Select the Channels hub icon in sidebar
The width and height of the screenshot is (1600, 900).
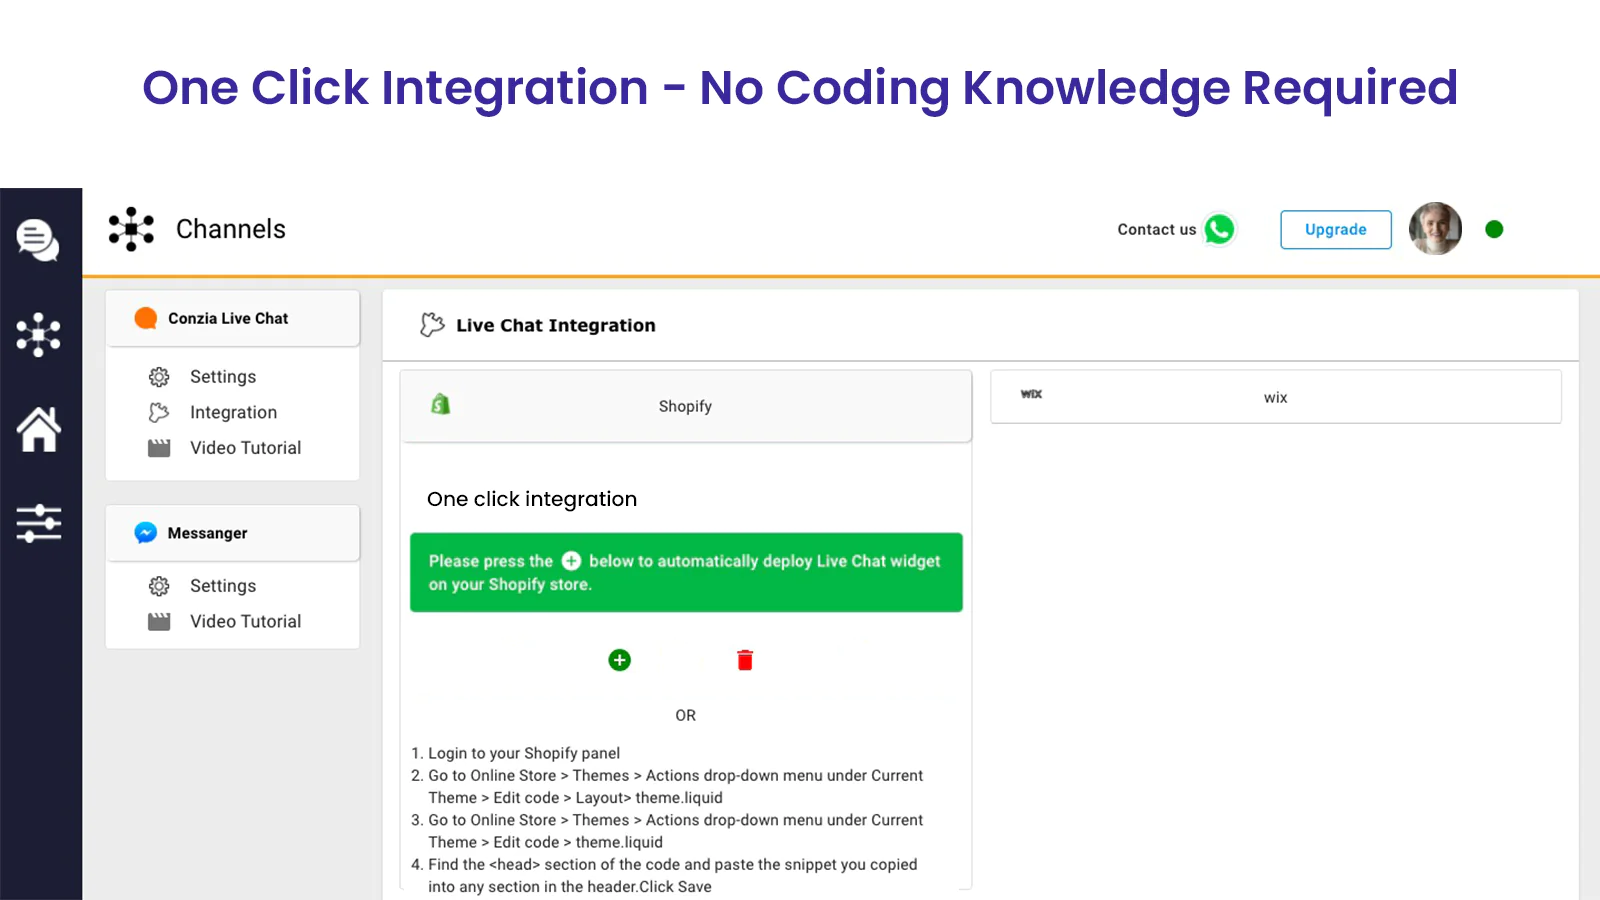pyautogui.click(x=38, y=334)
